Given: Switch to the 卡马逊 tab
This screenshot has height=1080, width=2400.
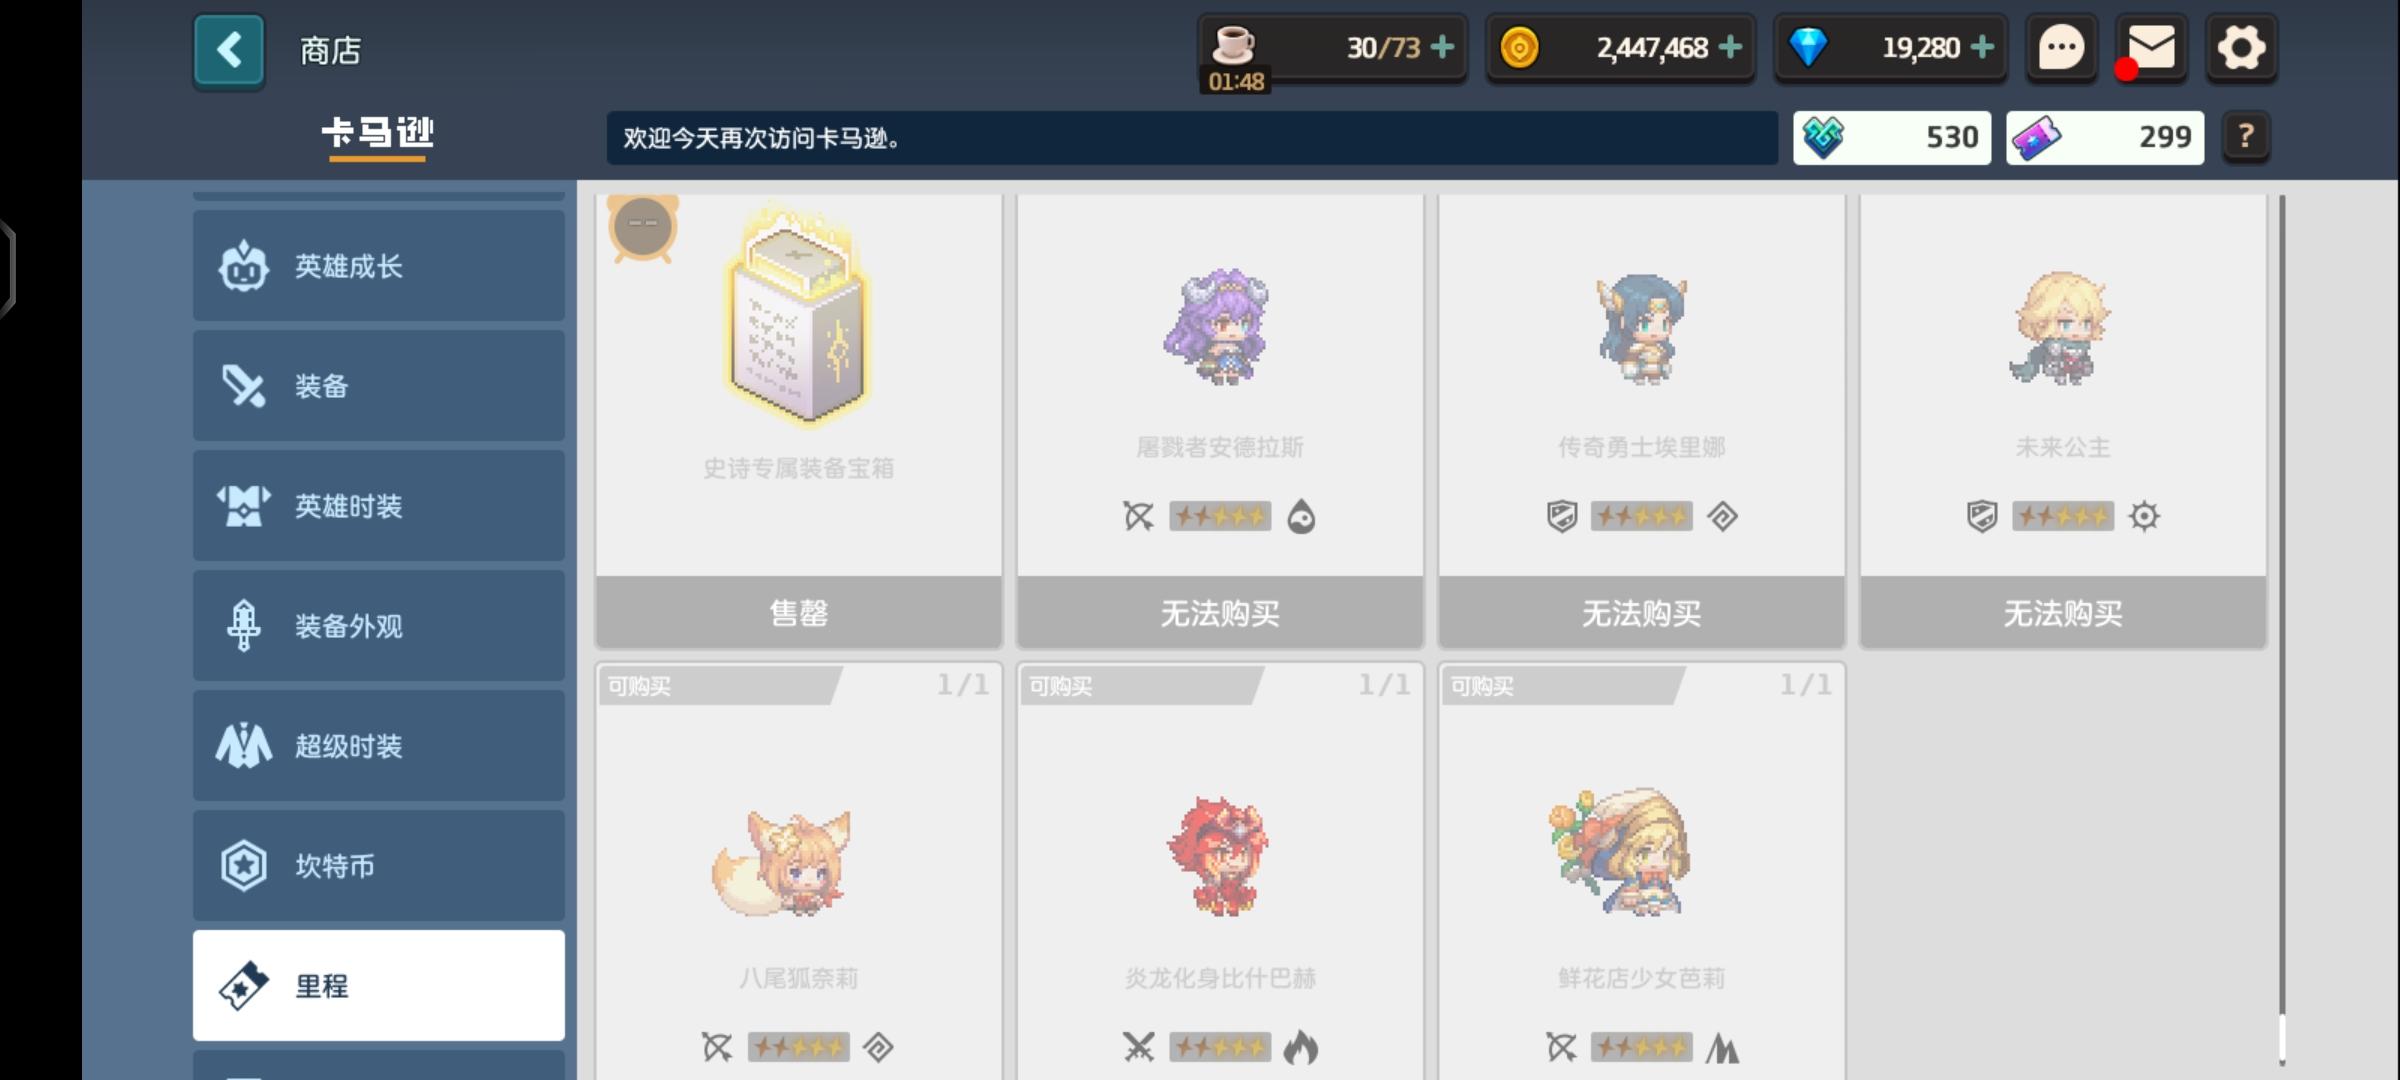Looking at the screenshot, I should click(x=378, y=134).
